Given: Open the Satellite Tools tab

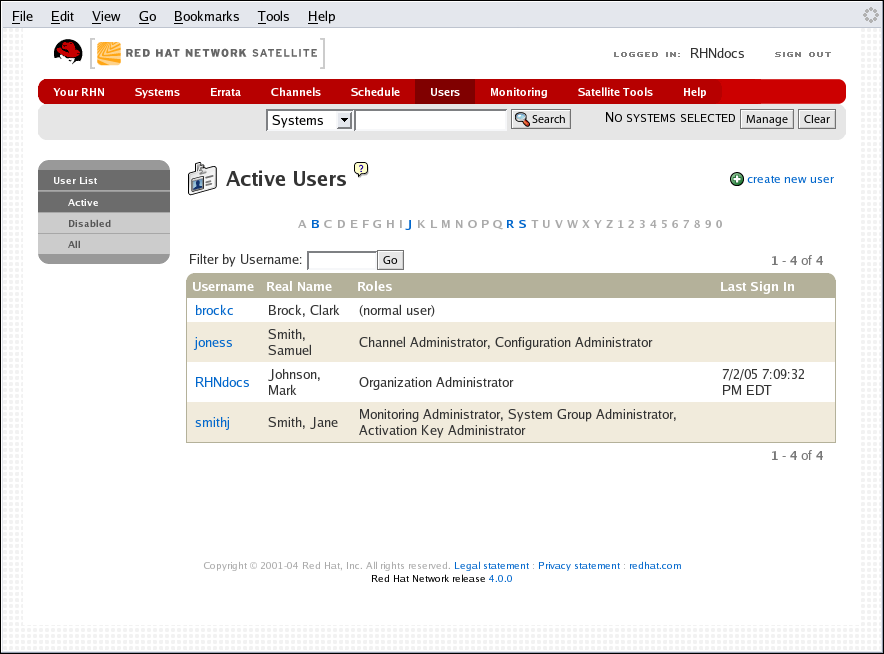Looking at the screenshot, I should pyautogui.click(x=615, y=92).
